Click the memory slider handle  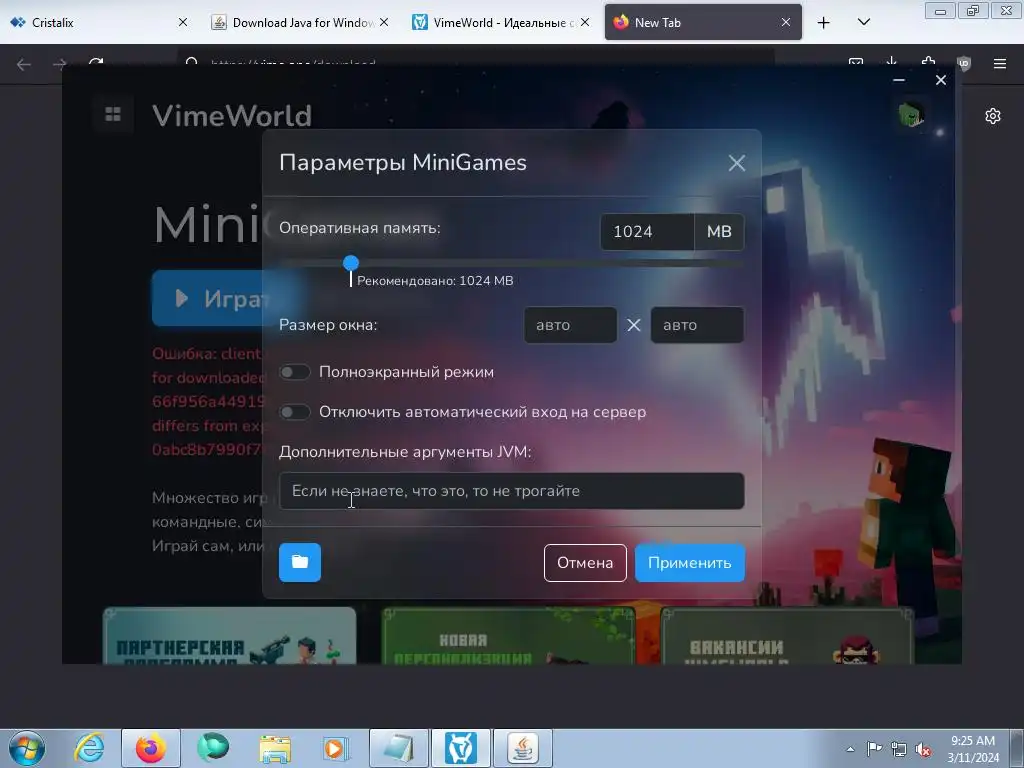pyautogui.click(x=351, y=263)
